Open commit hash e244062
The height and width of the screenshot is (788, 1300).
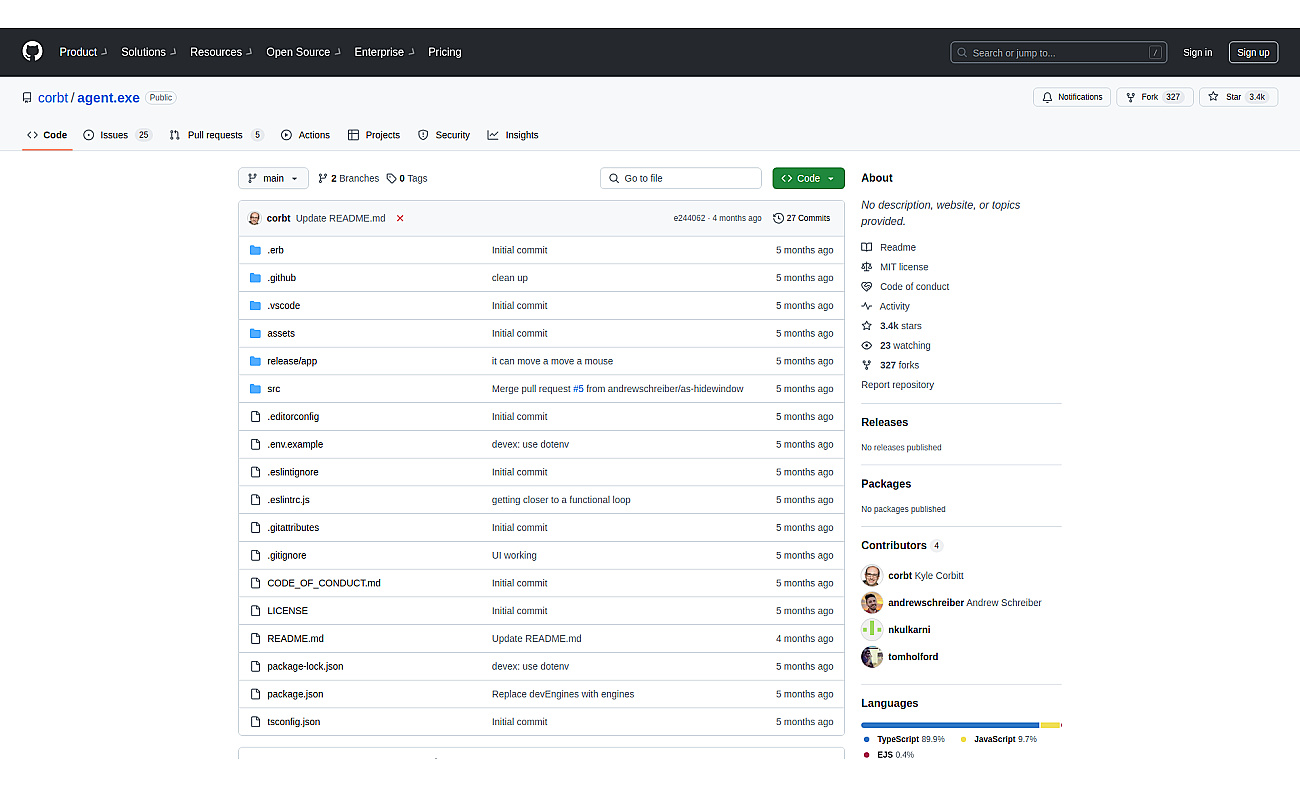coord(689,218)
